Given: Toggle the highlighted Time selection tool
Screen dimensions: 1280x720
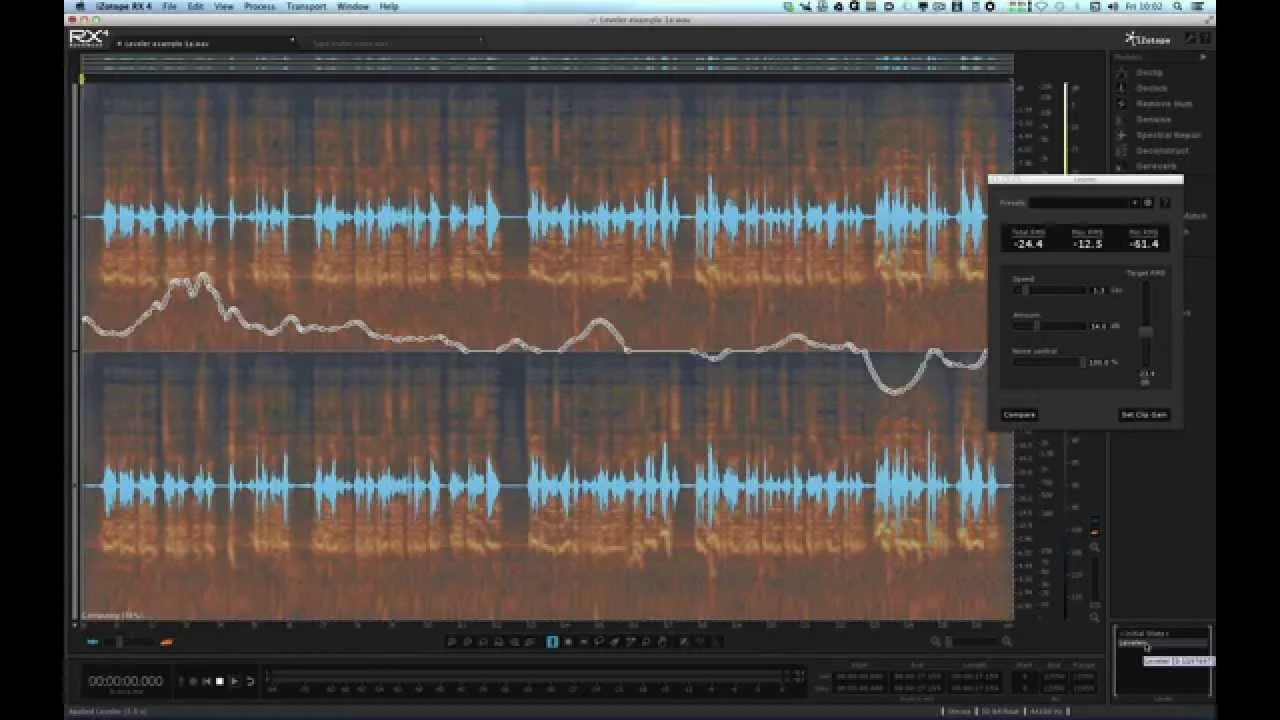Looking at the screenshot, I should 553,642.
